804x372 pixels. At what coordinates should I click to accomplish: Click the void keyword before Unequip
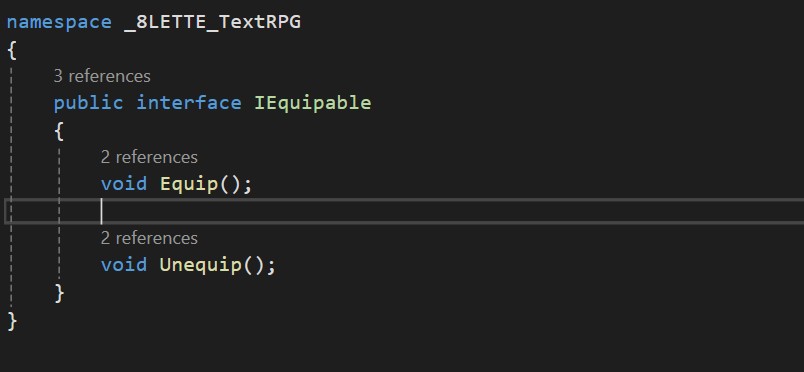point(124,265)
